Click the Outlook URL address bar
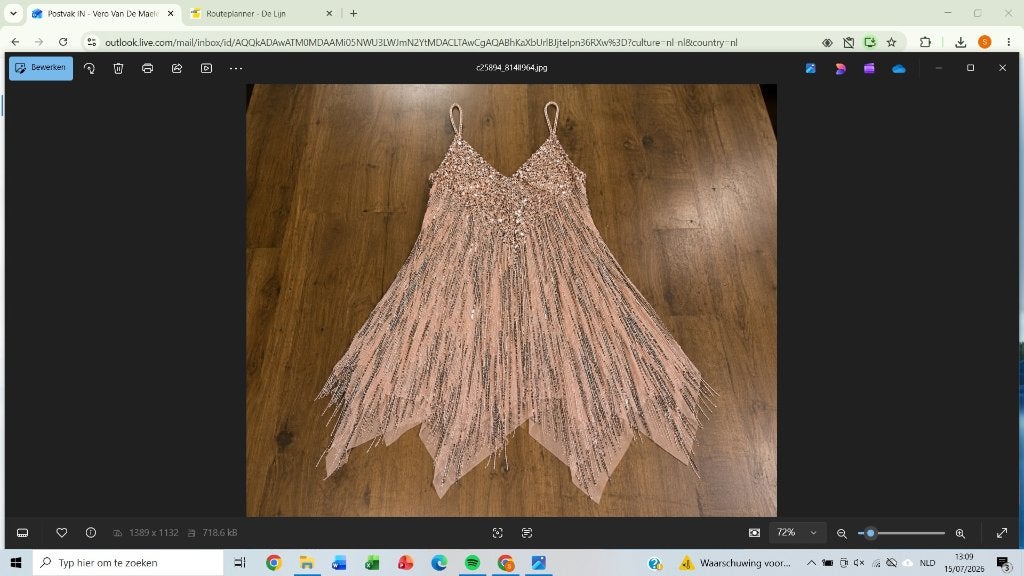The image size is (1024, 576). pyautogui.click(x=421, y=42)
